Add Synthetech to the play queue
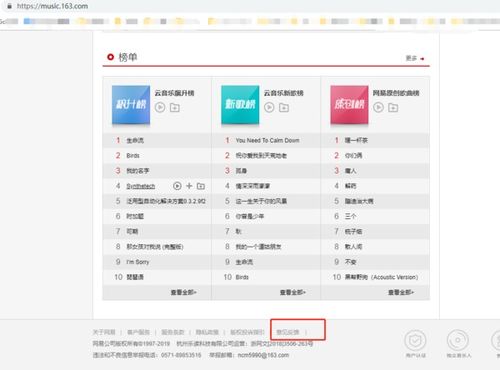 click(x=189, y=186)
